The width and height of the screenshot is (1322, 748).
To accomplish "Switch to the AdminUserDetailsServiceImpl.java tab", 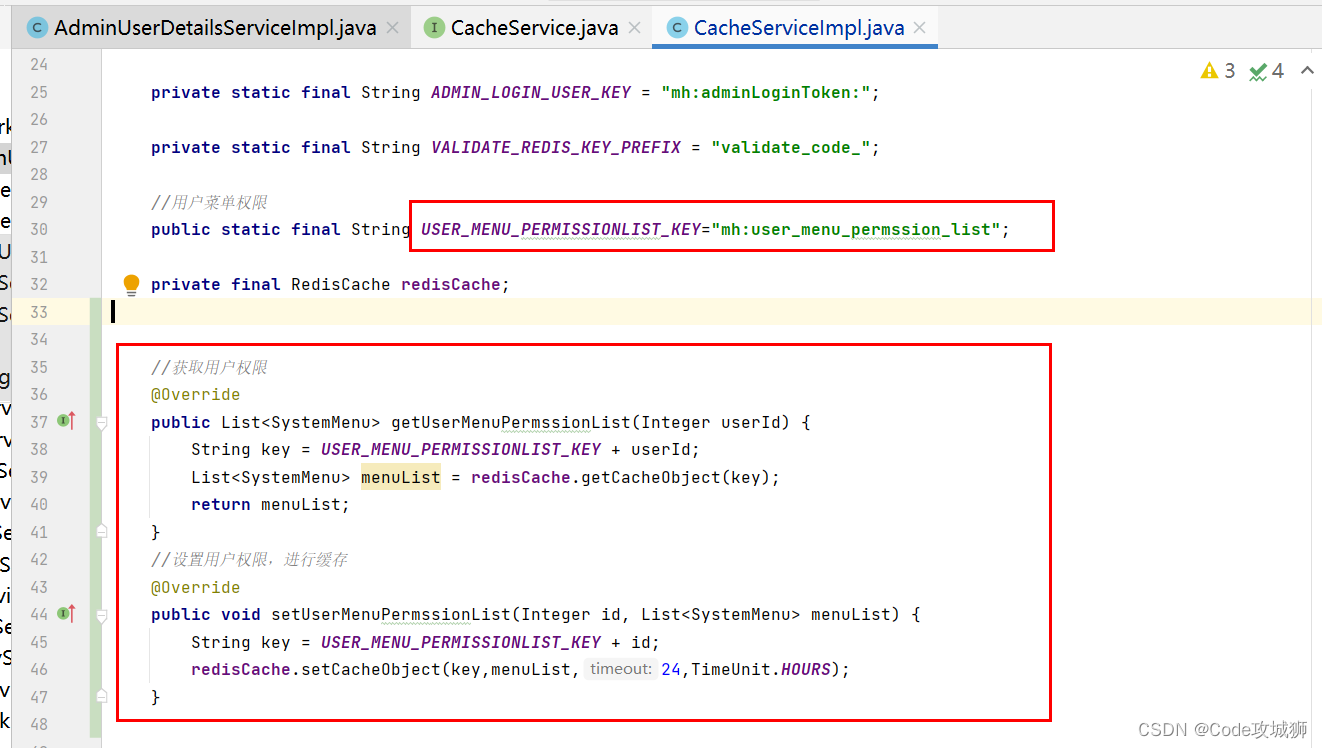I will tap(215, 28).
